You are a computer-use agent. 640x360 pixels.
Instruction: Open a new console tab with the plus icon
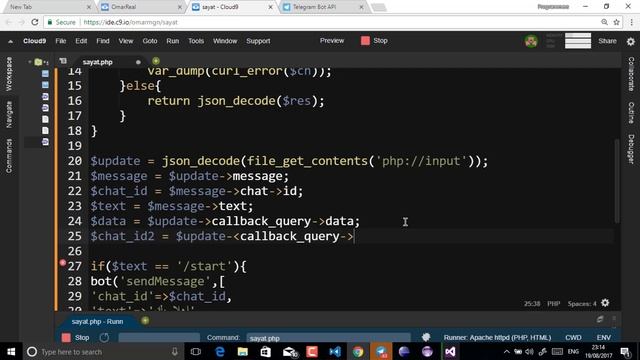(145, 321)
